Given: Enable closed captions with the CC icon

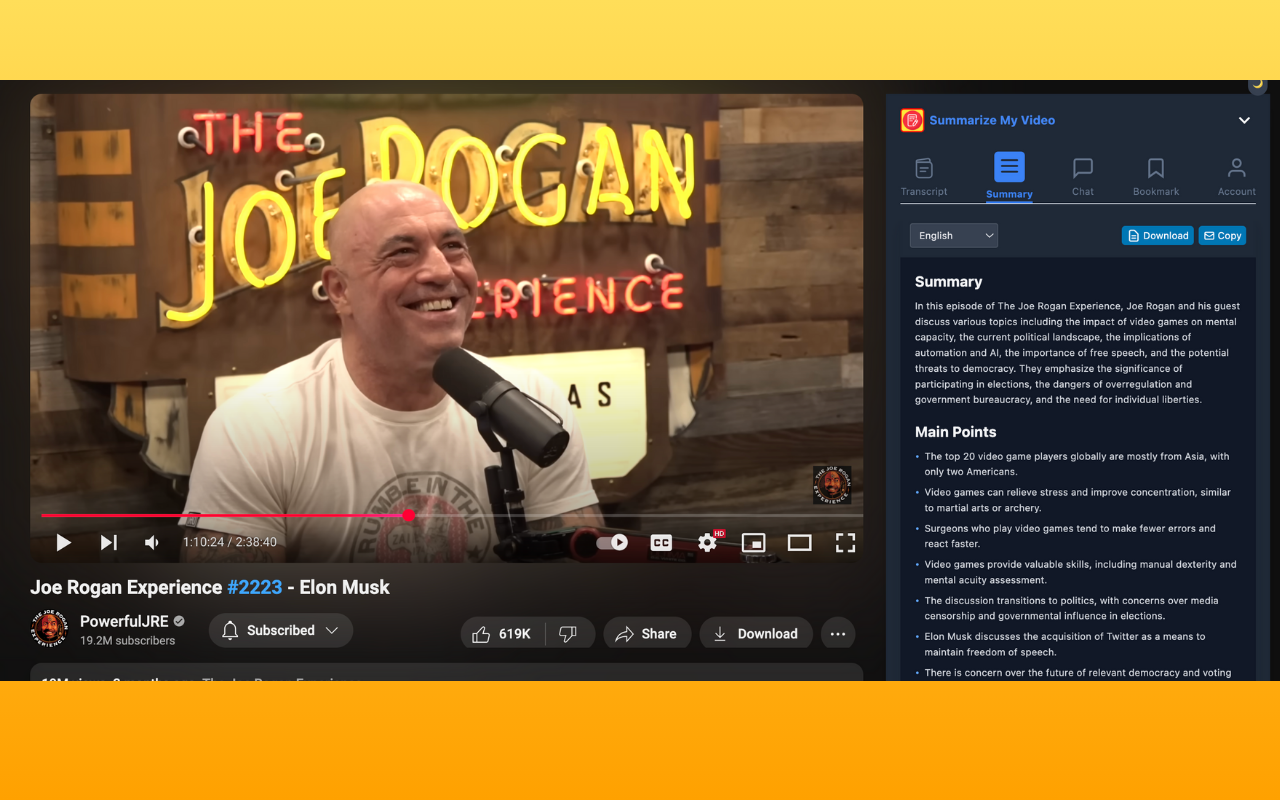Looking at the screenshot, I should (661, 542).
